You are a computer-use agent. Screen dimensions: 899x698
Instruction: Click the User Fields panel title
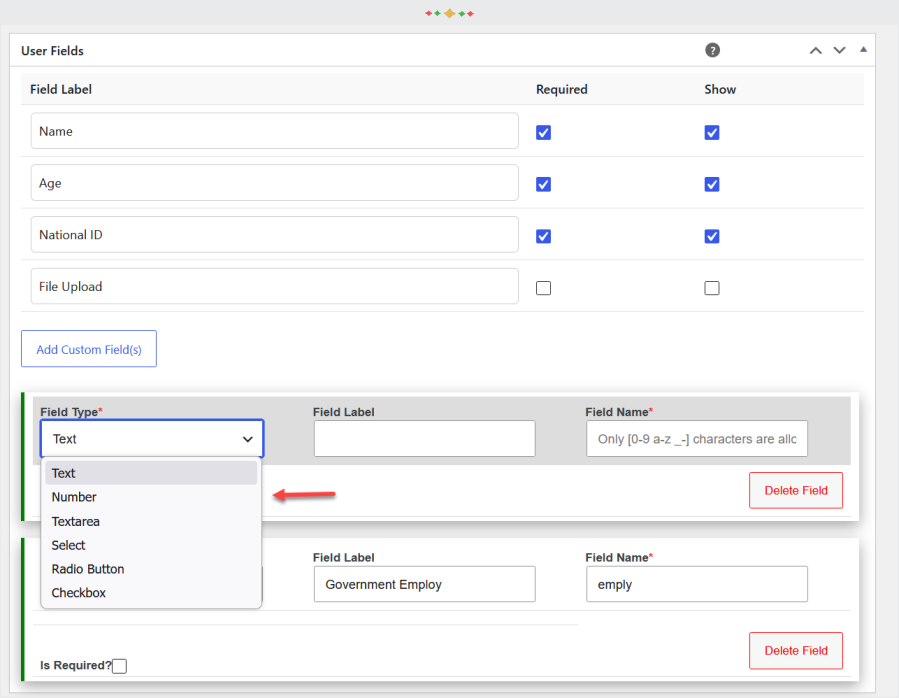[52, 51]
